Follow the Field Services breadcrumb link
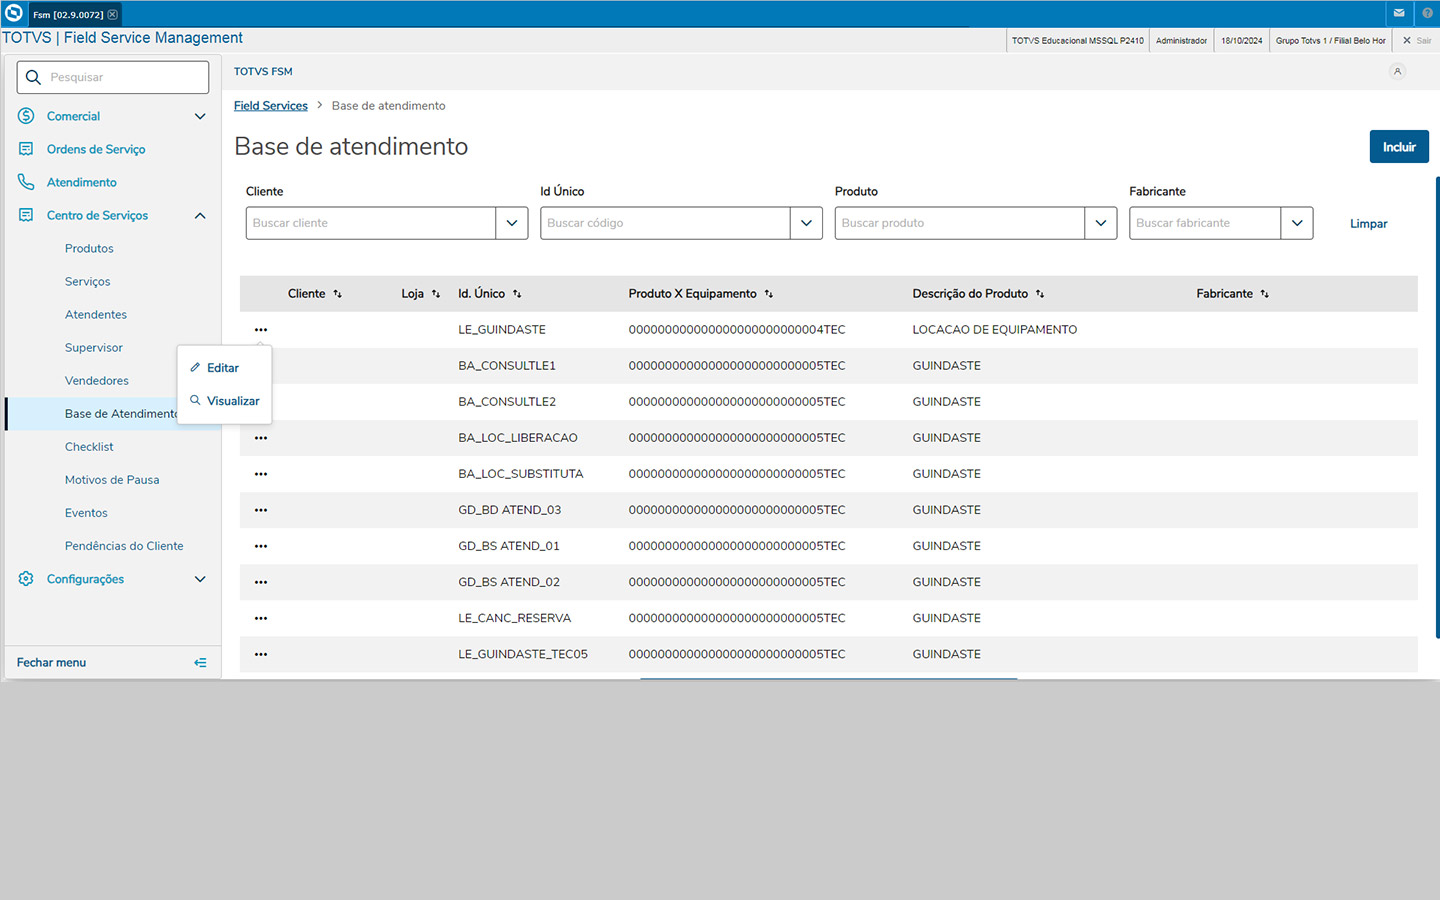This screenshot has height=900, width=1440. [x=271, y=106]
